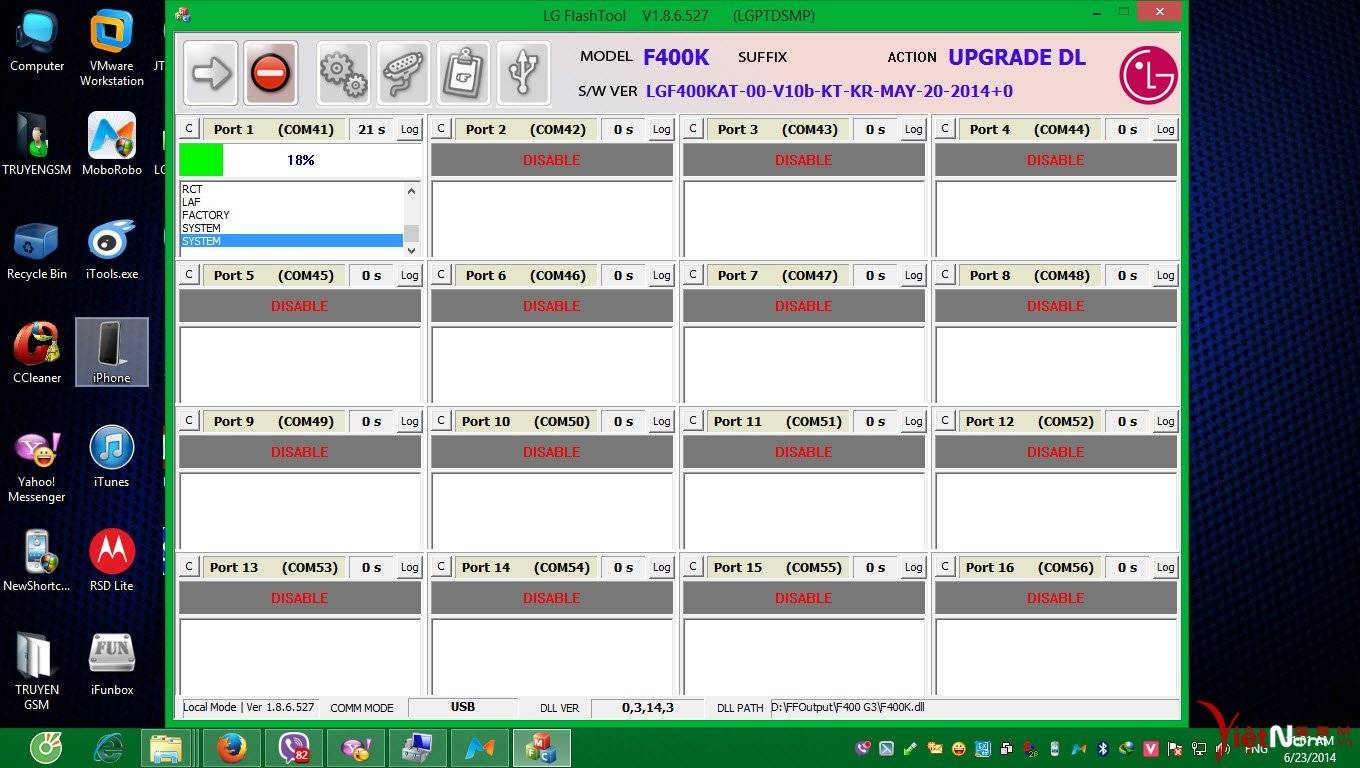This screenshot has width=1360, height=768.
Task: Select the iFunbox desktop icon
Action: coord(112,664)
